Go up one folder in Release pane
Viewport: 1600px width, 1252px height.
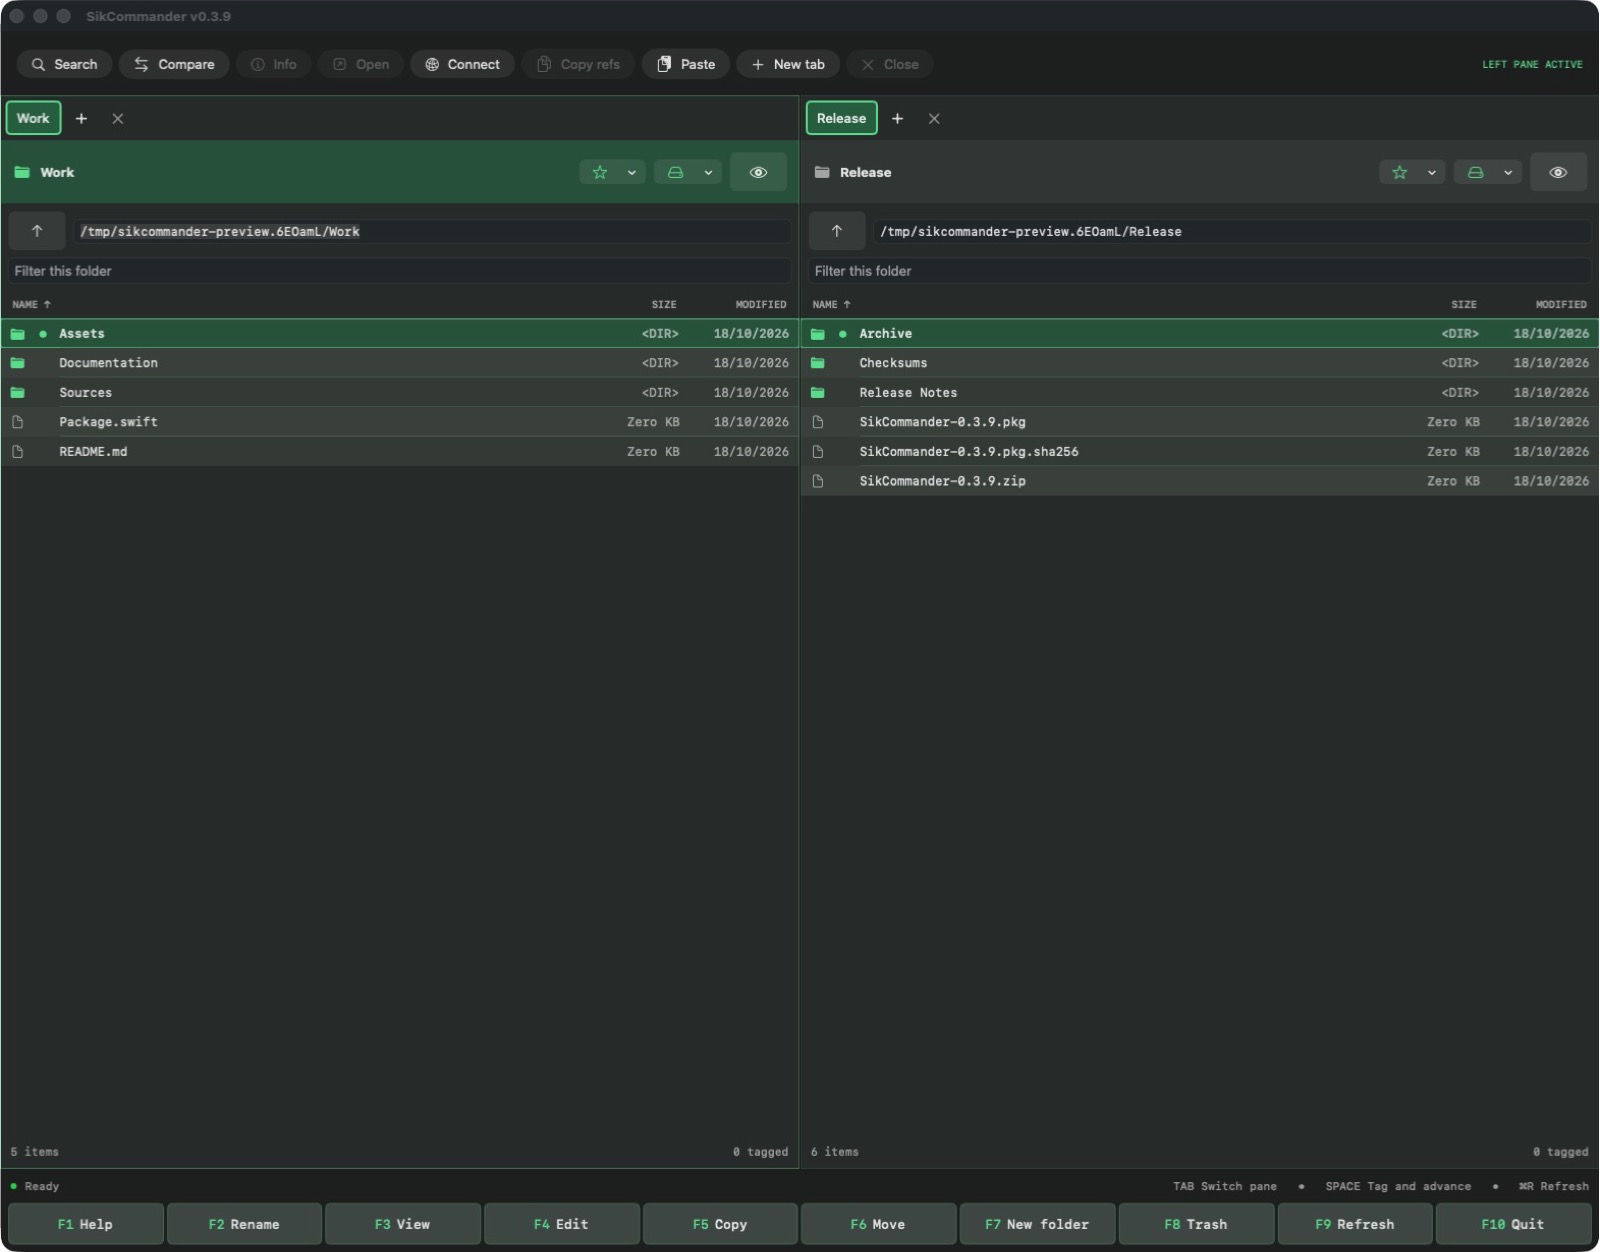click(837, 231)
